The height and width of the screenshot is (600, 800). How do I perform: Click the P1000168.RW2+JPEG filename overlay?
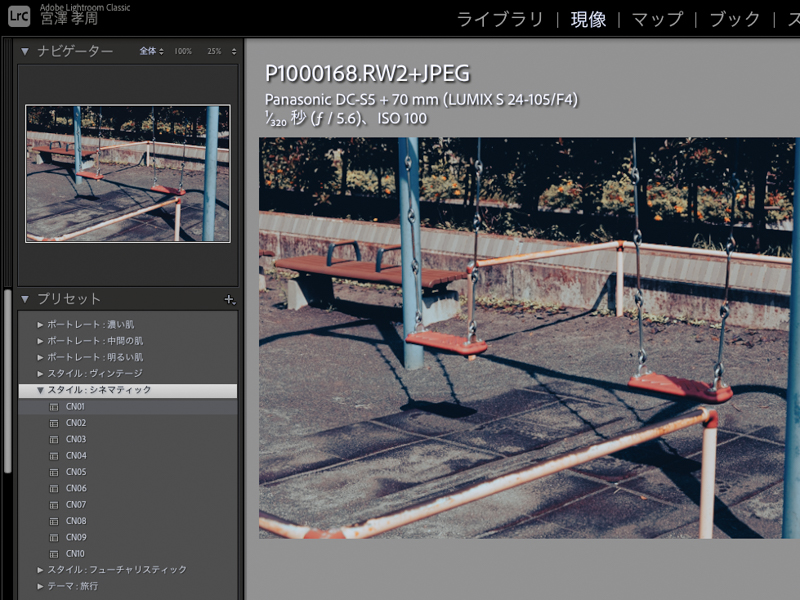(x=367, y=74)
